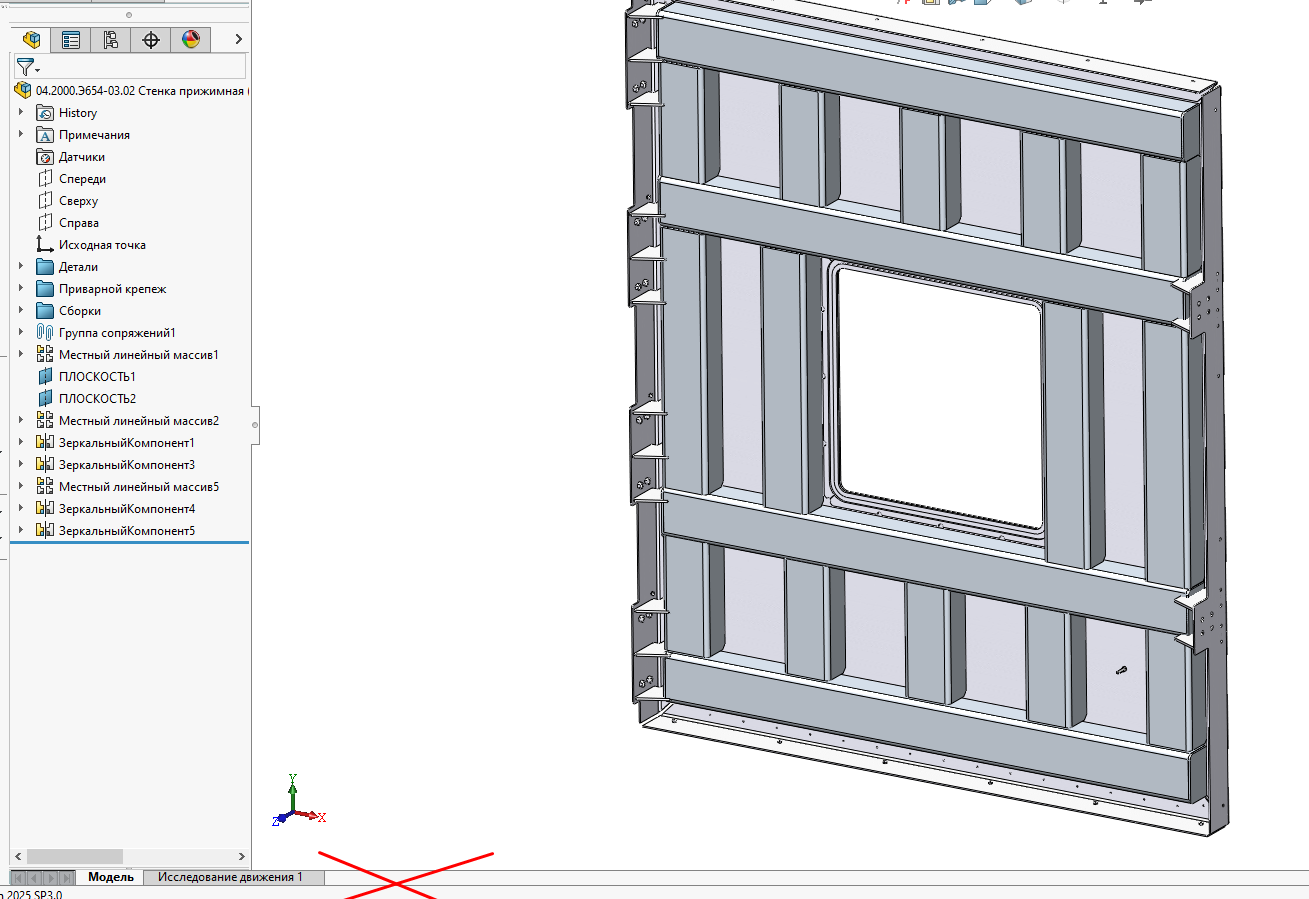Open the DisplayManager color ball tab
The width and height of the screenshot is (1309, 899).
click(x=191, y=40)
